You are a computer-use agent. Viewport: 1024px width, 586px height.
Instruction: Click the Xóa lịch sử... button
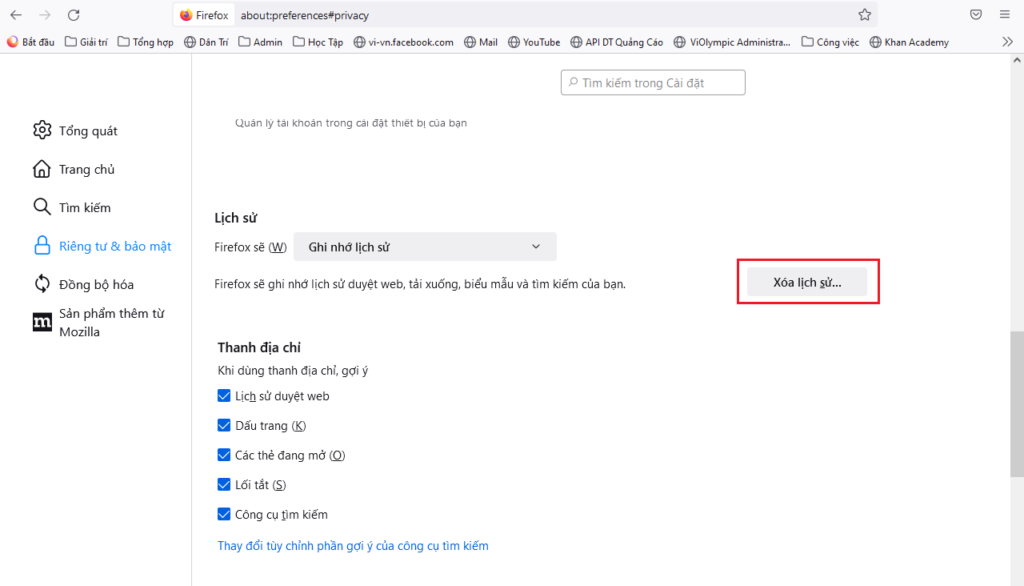(807, 282)
